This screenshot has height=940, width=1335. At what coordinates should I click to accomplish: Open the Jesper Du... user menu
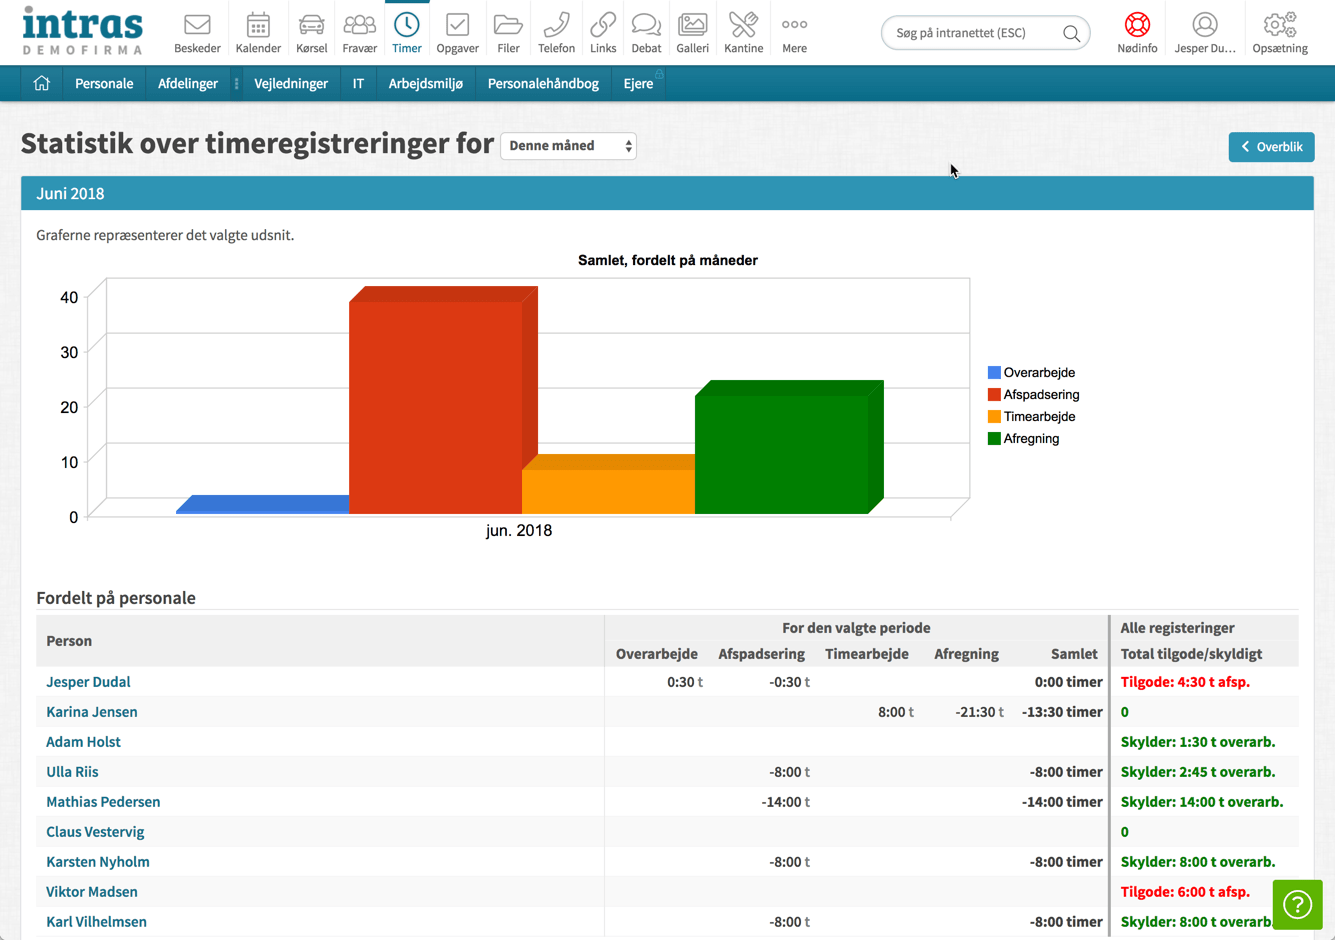(x=1204, y=32)
